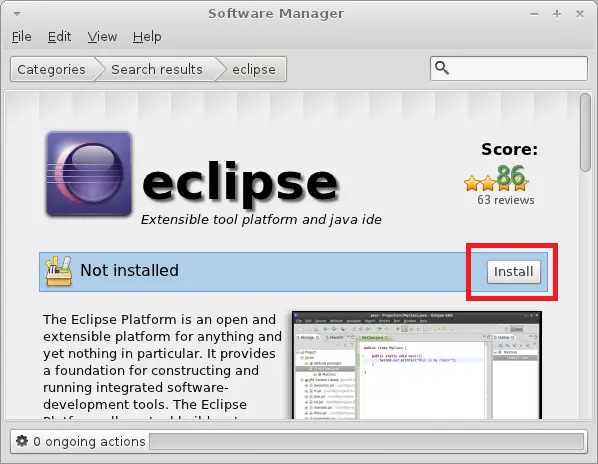Click the '63 reviews' text

point(506,200)
